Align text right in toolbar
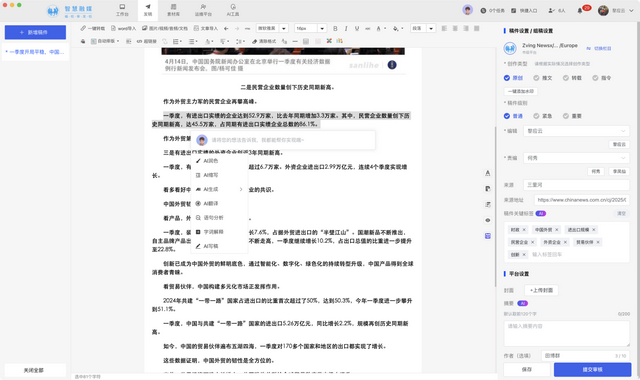Image resolution: width=640 pixels, height=380 pixels. (466, 29)
